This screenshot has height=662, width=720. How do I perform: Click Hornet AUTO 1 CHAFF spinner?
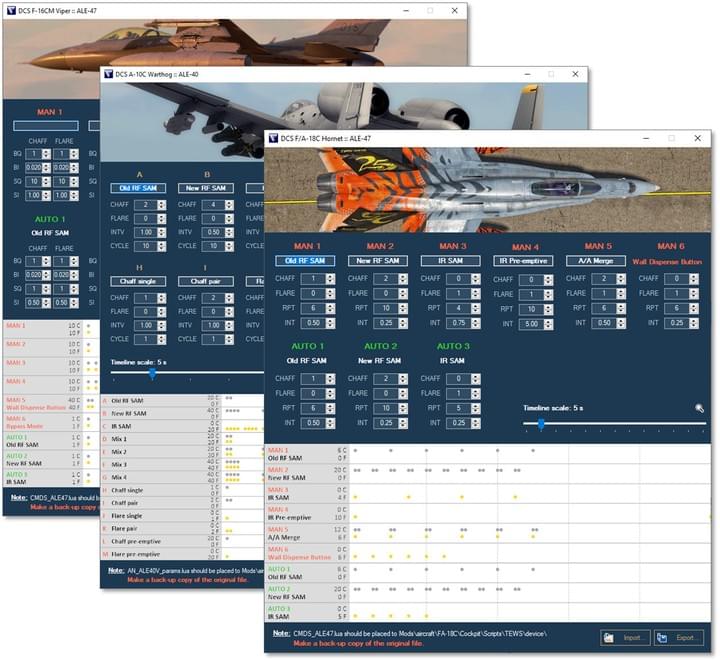pyautogui.click(x=318, y=379)
